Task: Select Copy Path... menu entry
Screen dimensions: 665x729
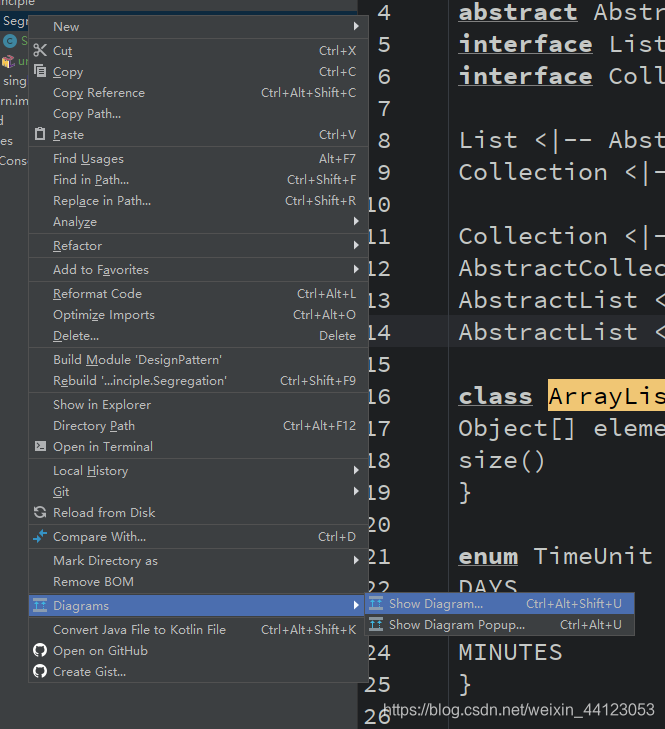Action: click(x=199, y=113)
